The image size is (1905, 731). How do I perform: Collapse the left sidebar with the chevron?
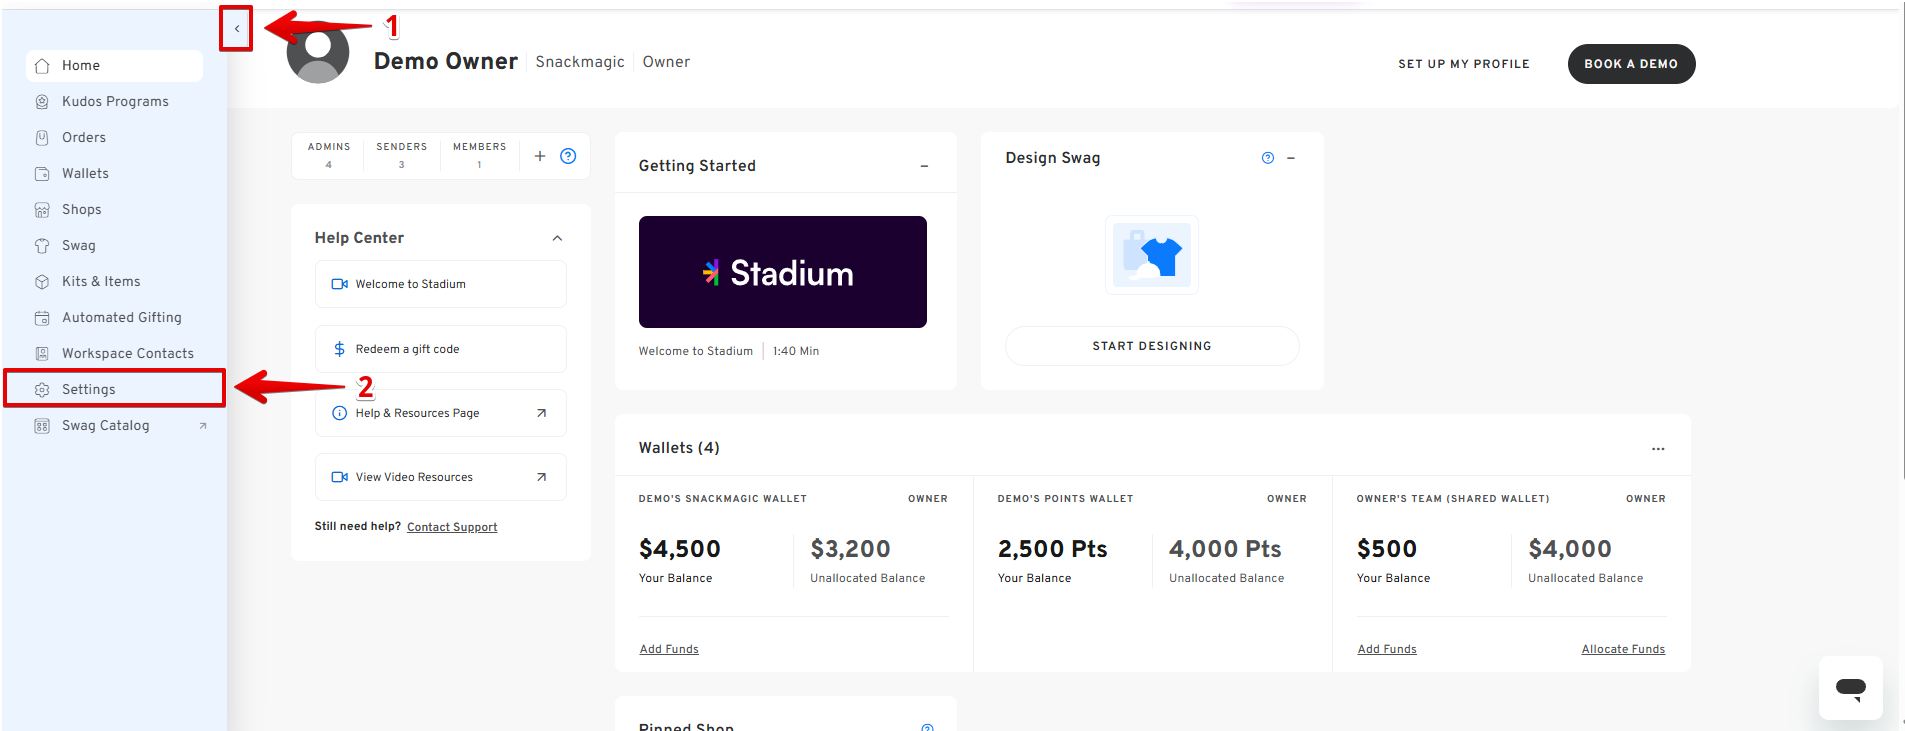coord(237,29)
